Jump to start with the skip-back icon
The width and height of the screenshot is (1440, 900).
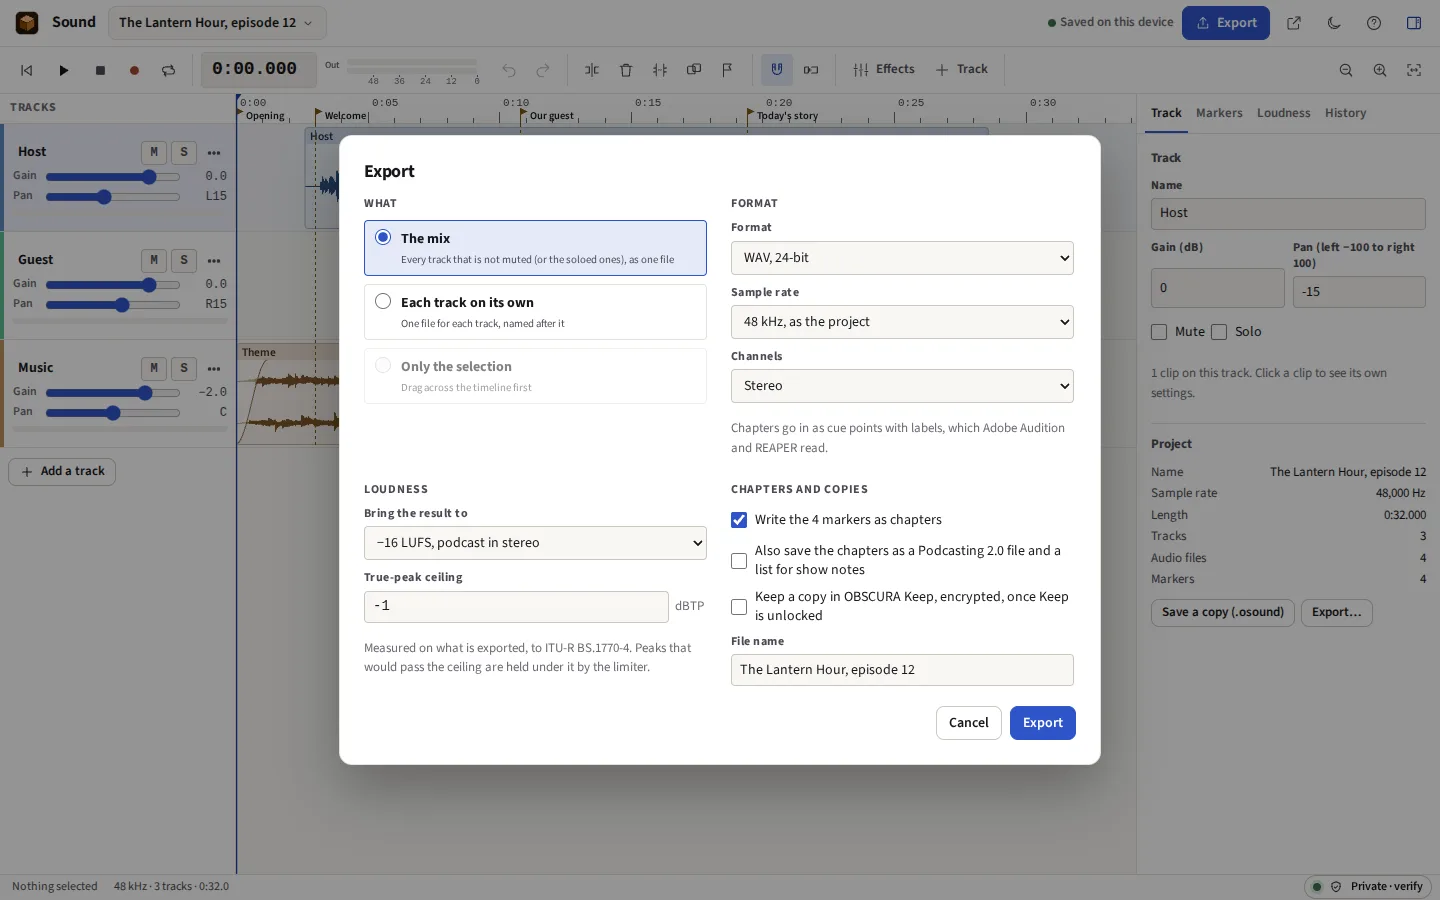tap(27, 70)
